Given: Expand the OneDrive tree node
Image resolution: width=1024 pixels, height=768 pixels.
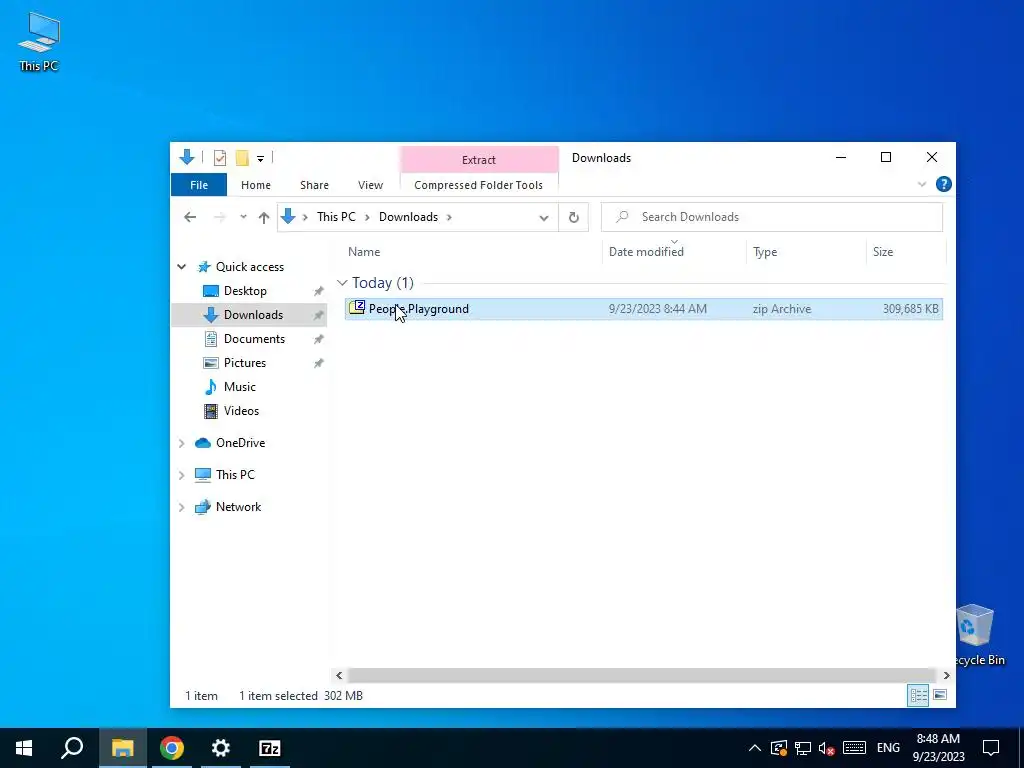Looking at the screenshot, I should [182, 443].
